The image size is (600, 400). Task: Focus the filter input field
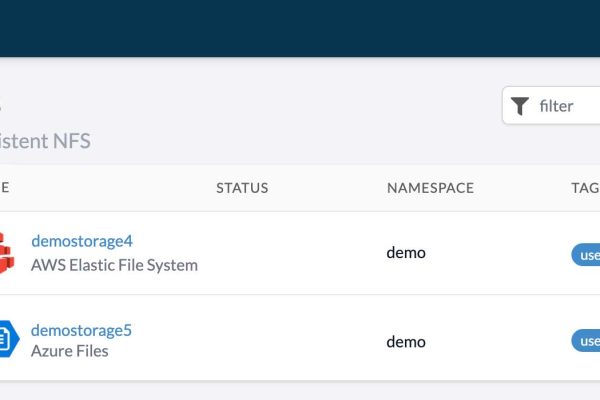[551, 106]
